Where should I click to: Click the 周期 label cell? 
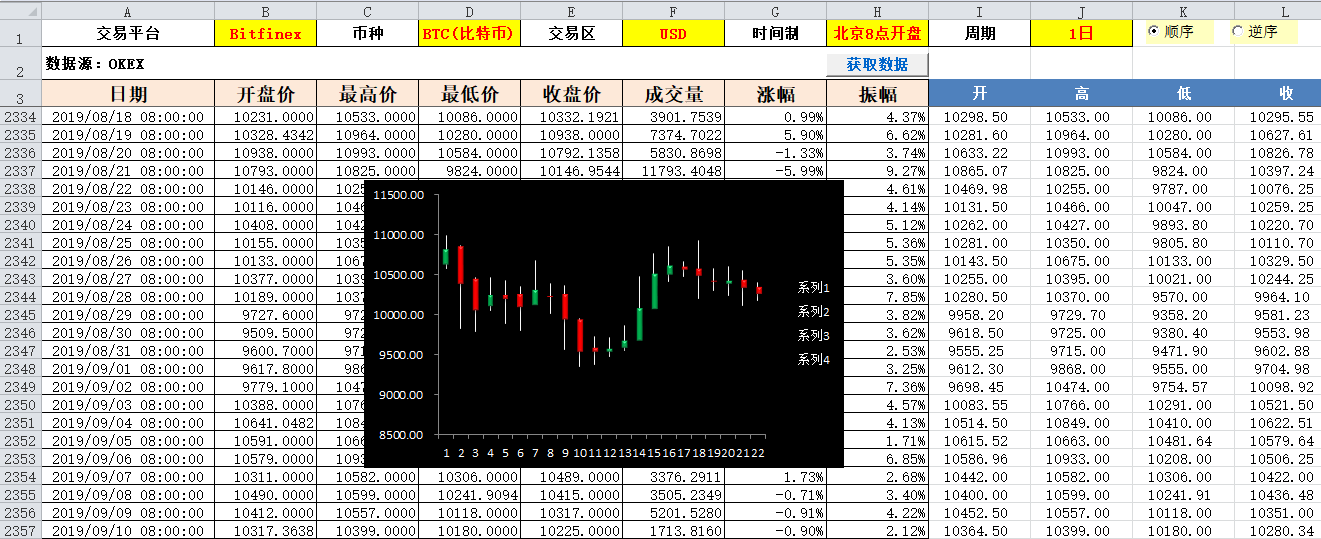pos(979,33)
